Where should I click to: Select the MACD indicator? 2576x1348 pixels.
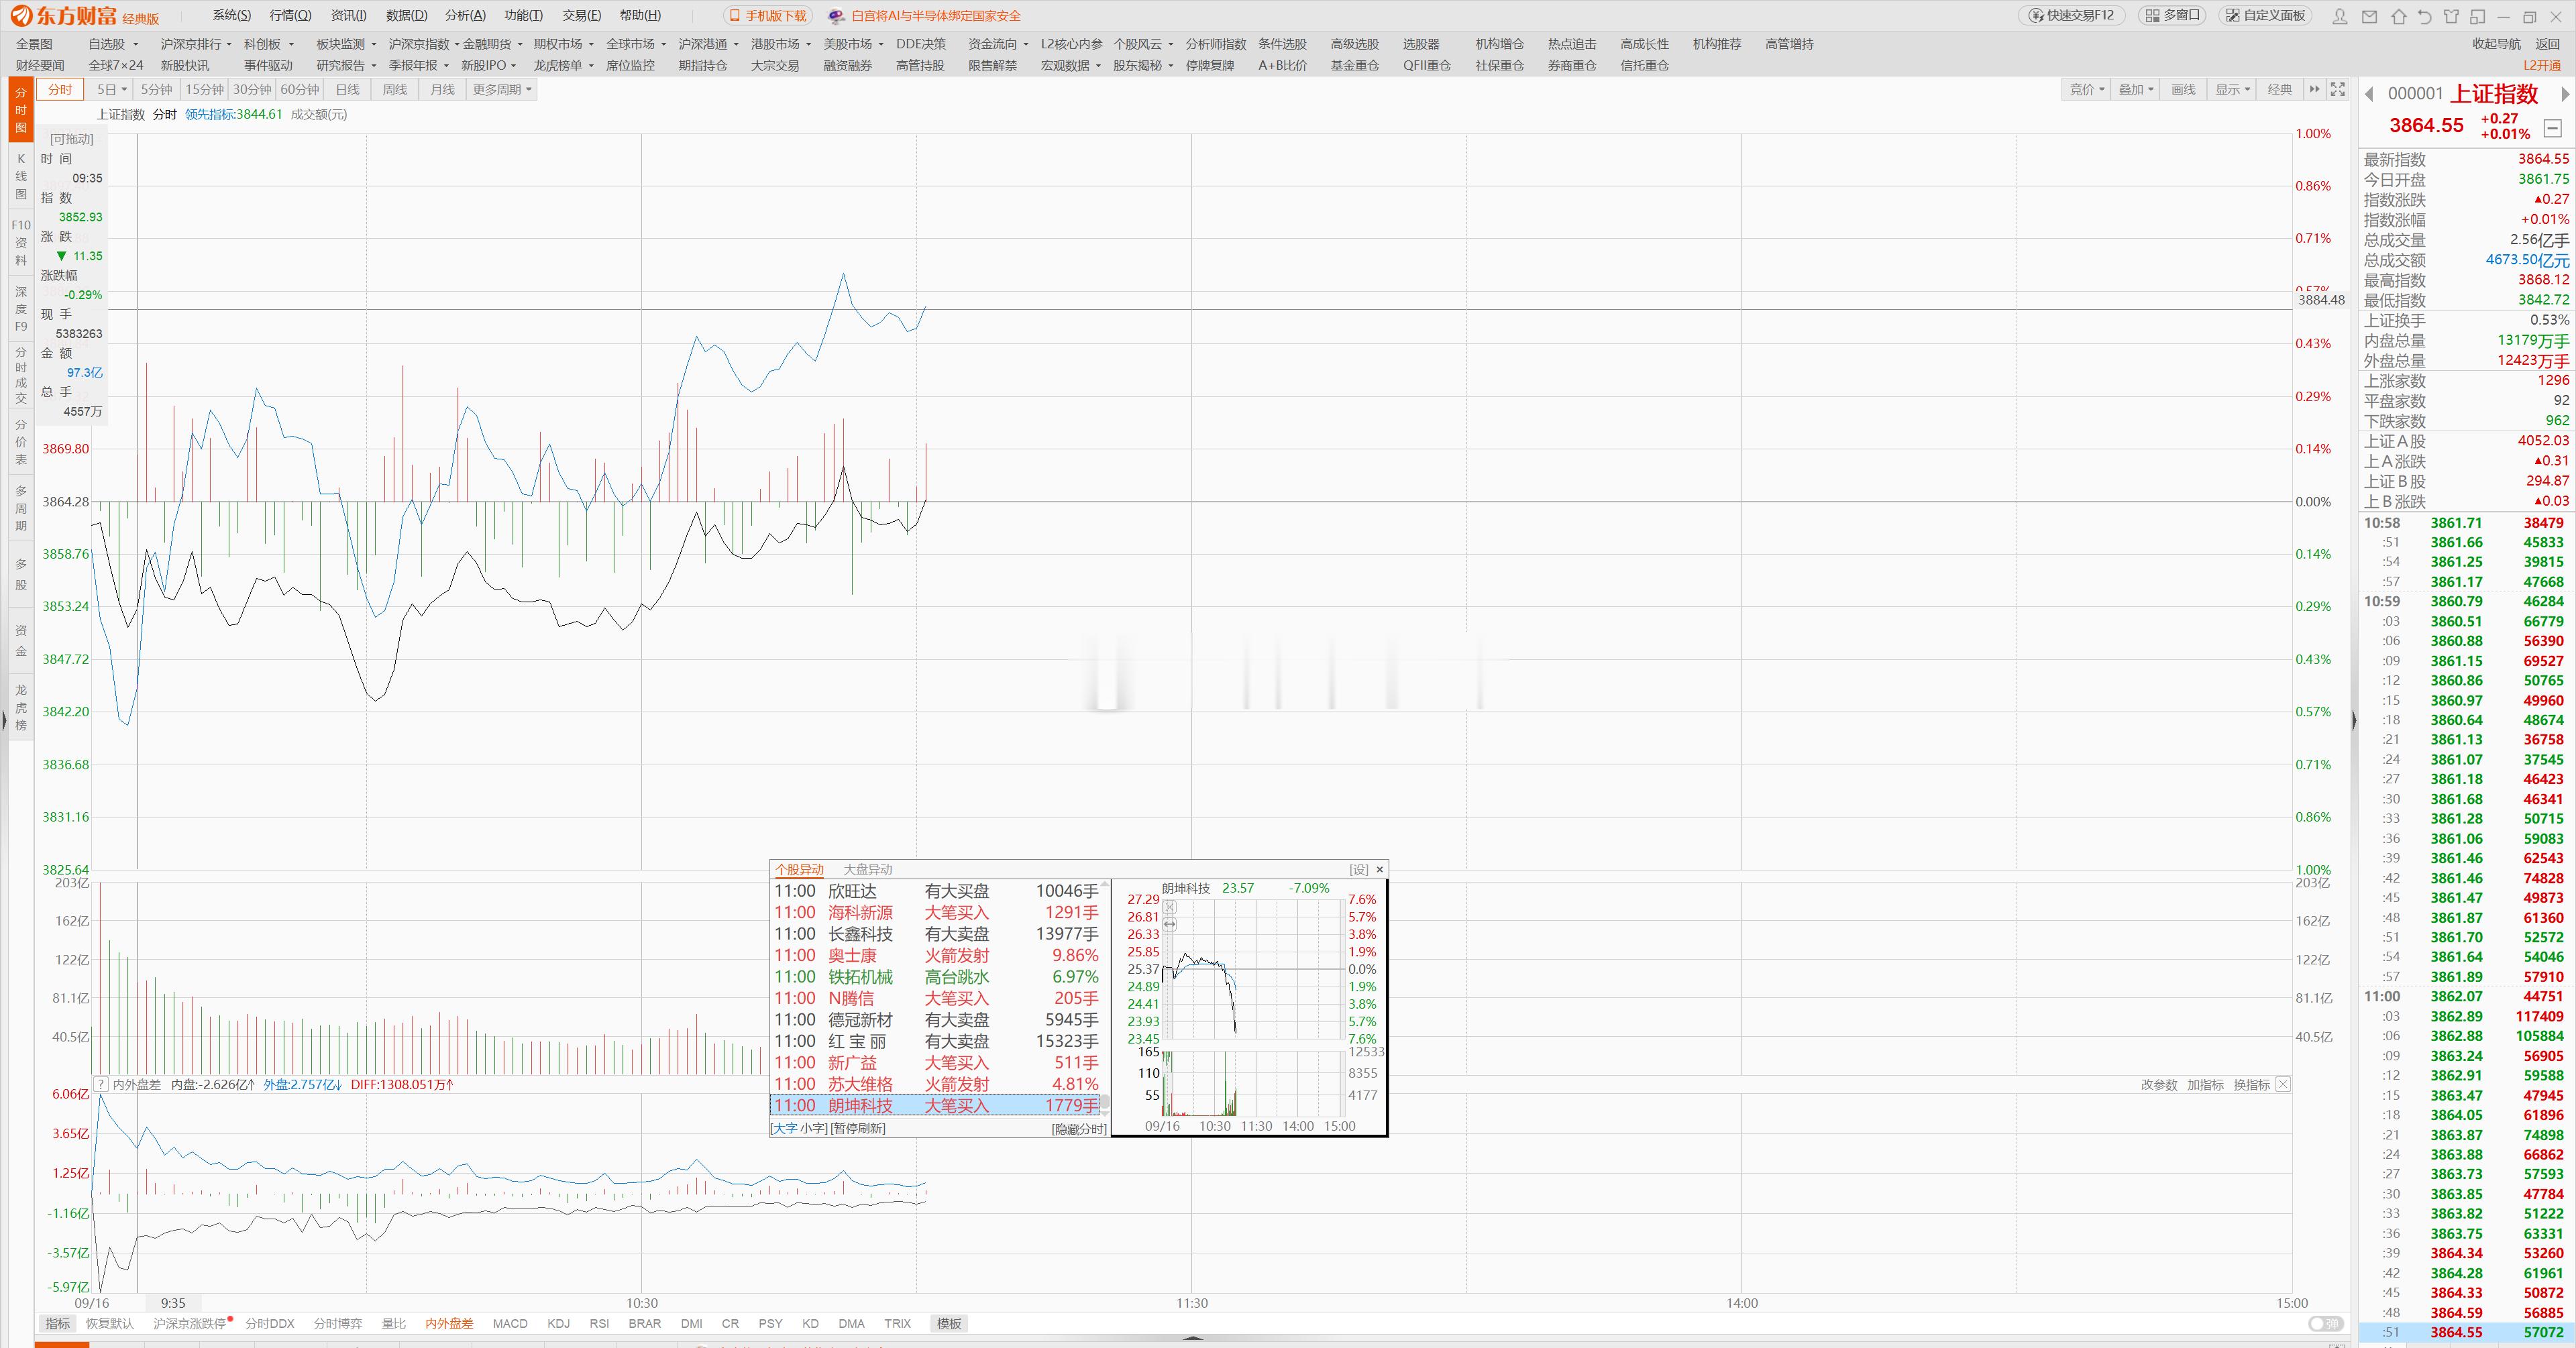click(510, 1323)
